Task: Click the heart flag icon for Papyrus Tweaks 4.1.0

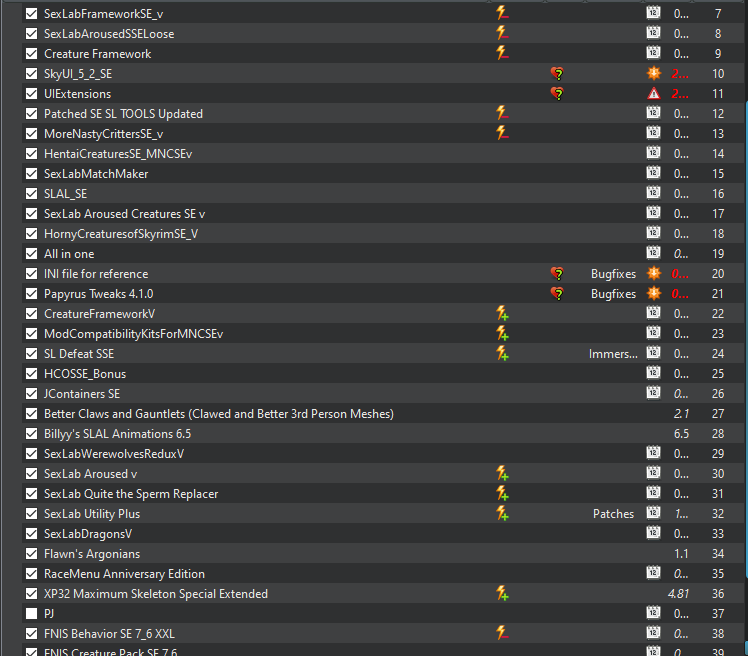Action: tap(557, 293)
